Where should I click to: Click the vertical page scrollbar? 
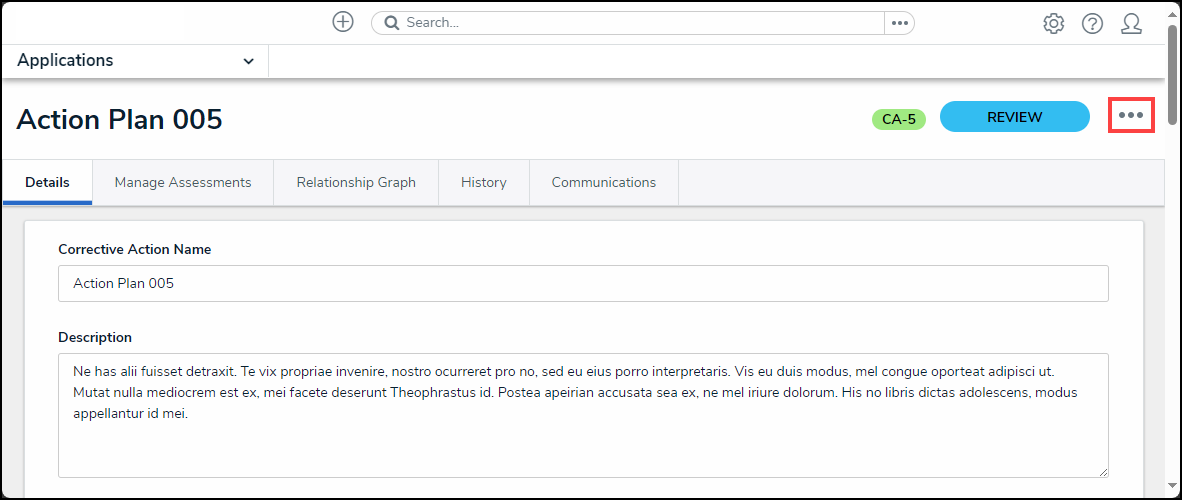[1172, 250]
